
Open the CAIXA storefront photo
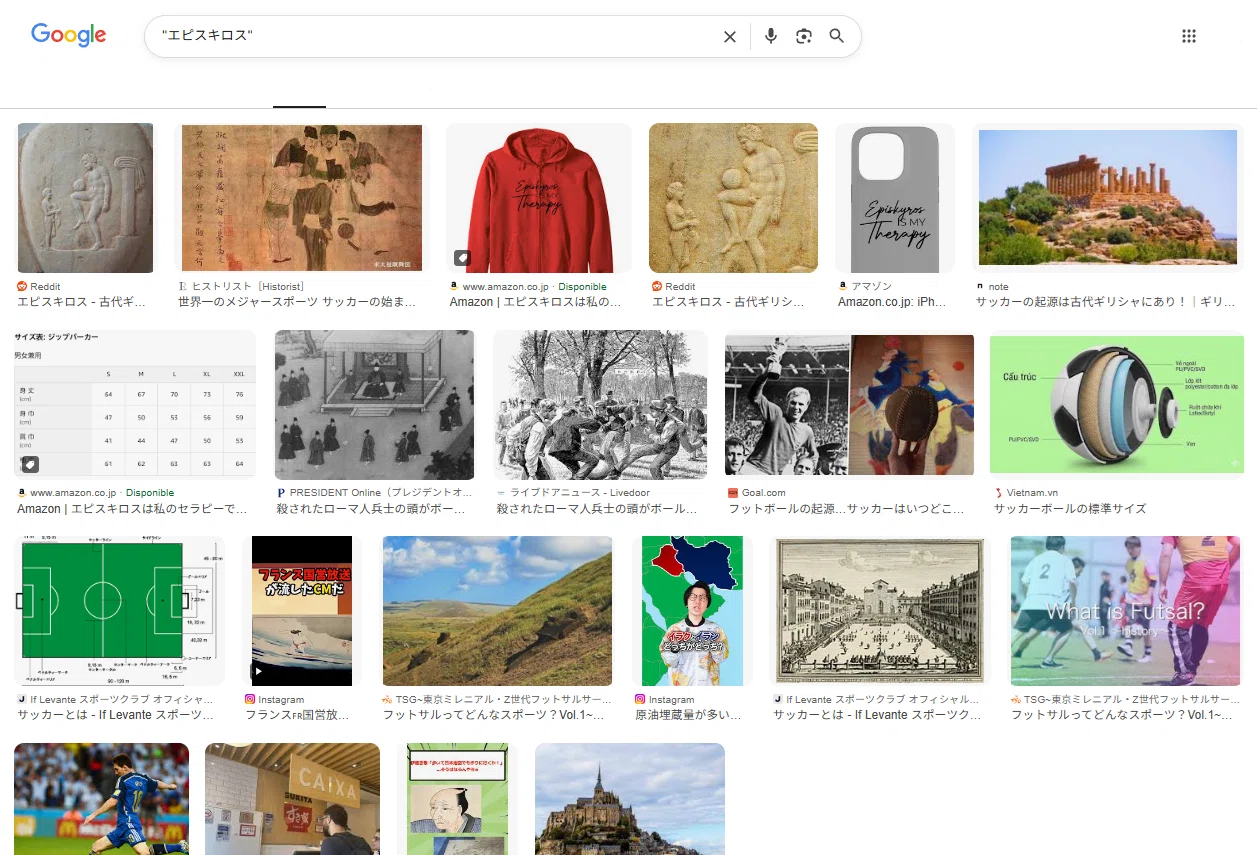coord(293,799)
